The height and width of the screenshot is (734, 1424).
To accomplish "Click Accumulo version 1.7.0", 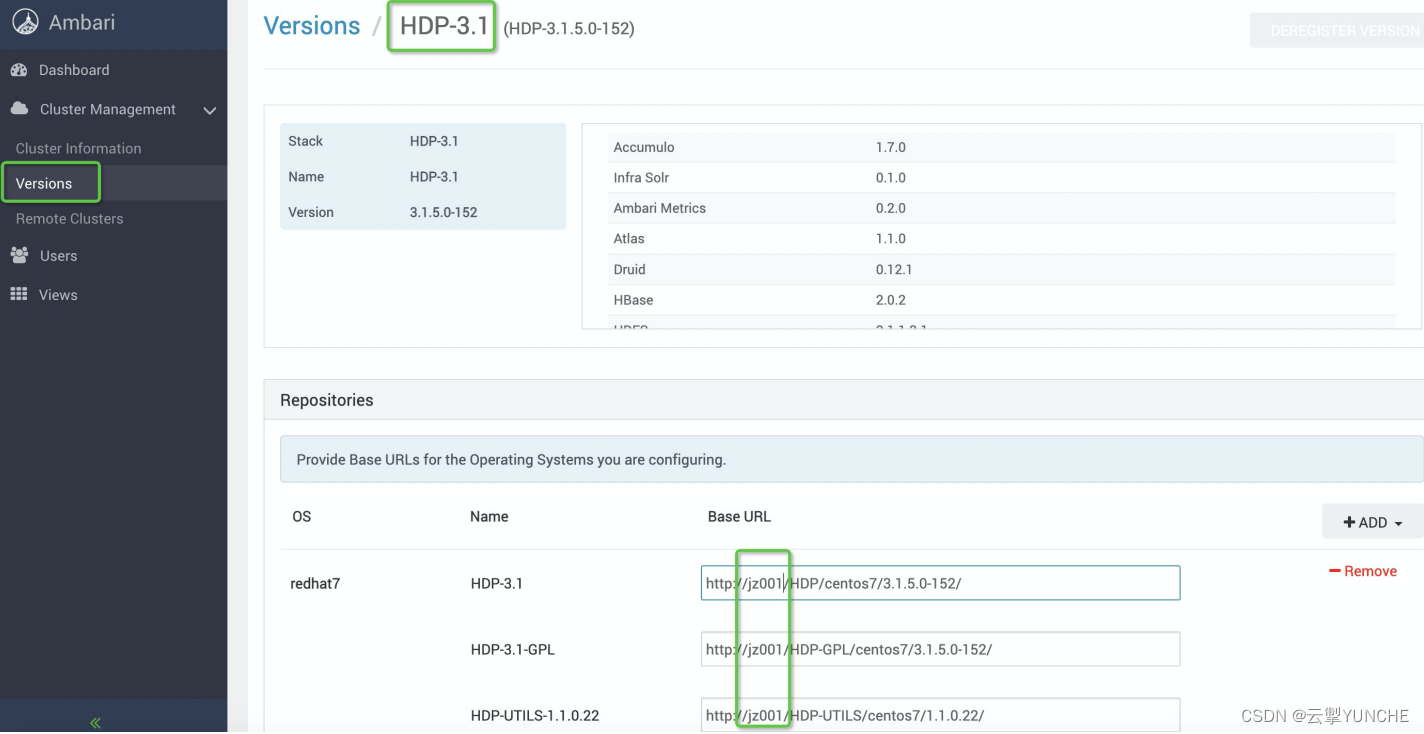I will (x=890, y=147).
